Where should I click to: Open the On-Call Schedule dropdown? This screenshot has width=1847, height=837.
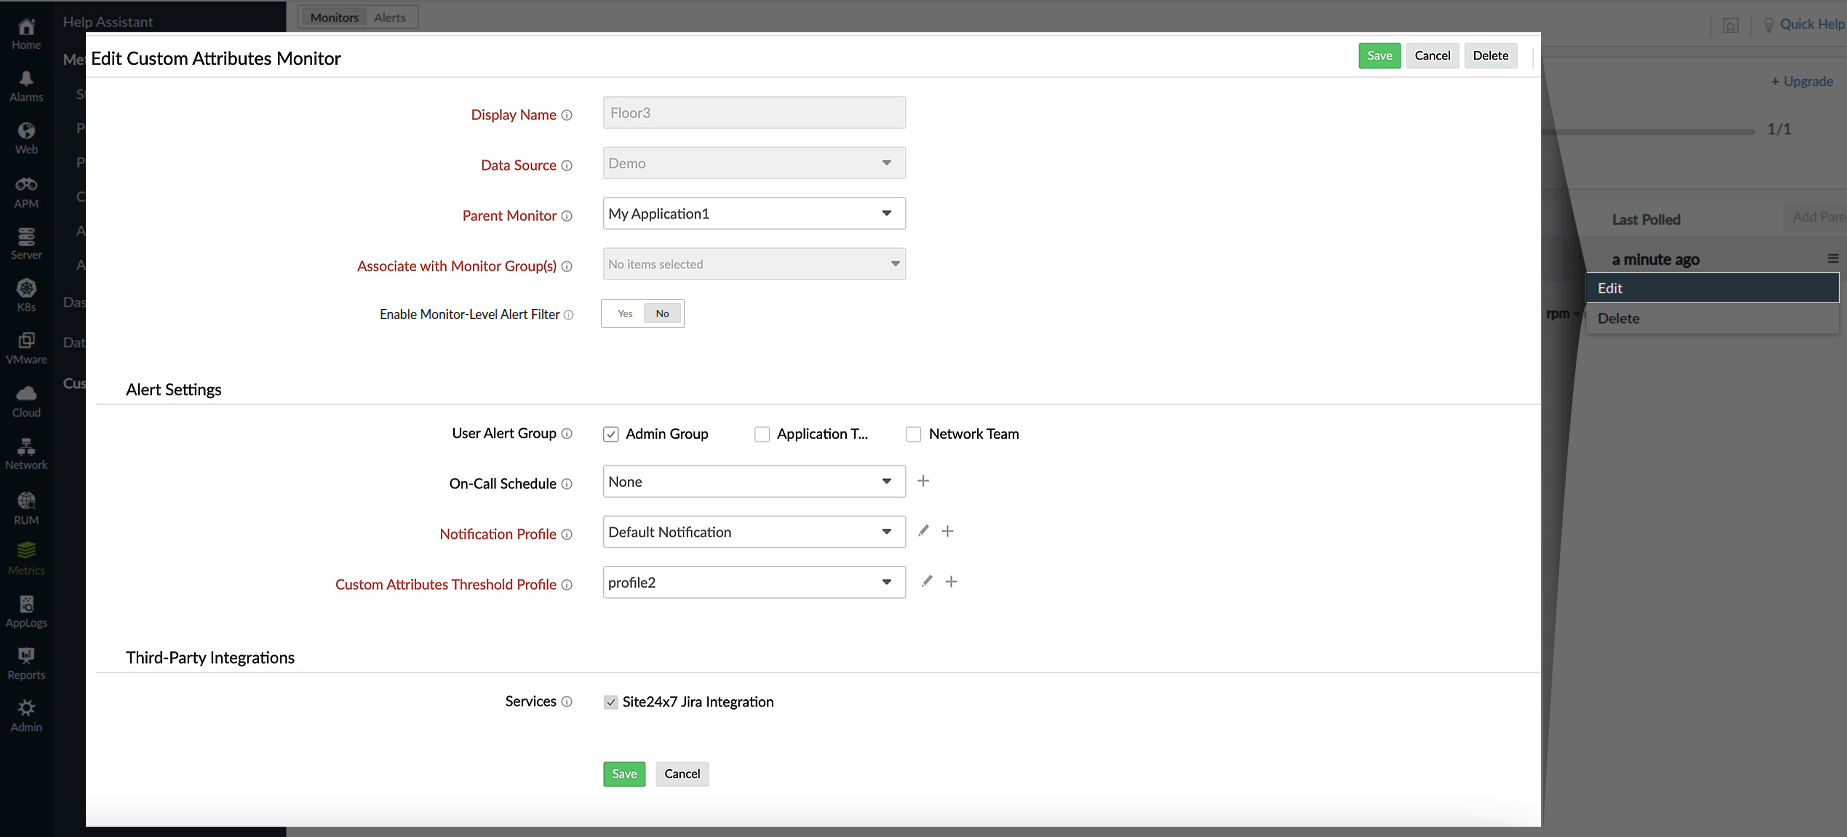tap(754, 482)
